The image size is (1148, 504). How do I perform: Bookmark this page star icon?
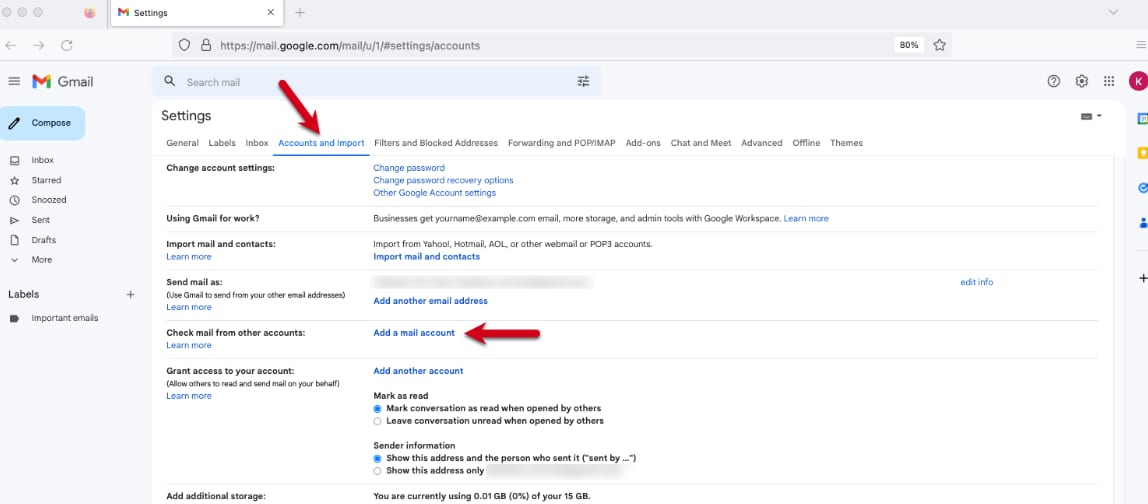point(939,45)
